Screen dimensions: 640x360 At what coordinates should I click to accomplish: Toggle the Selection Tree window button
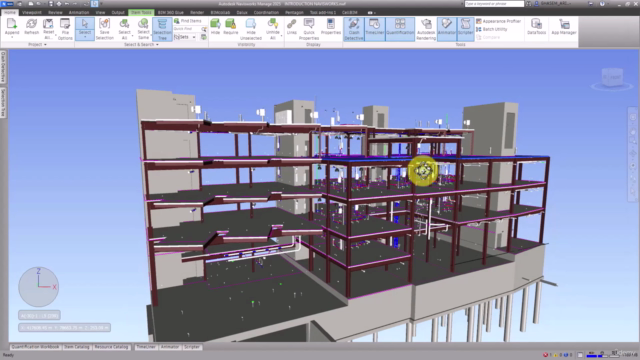(x=162, y=29)
